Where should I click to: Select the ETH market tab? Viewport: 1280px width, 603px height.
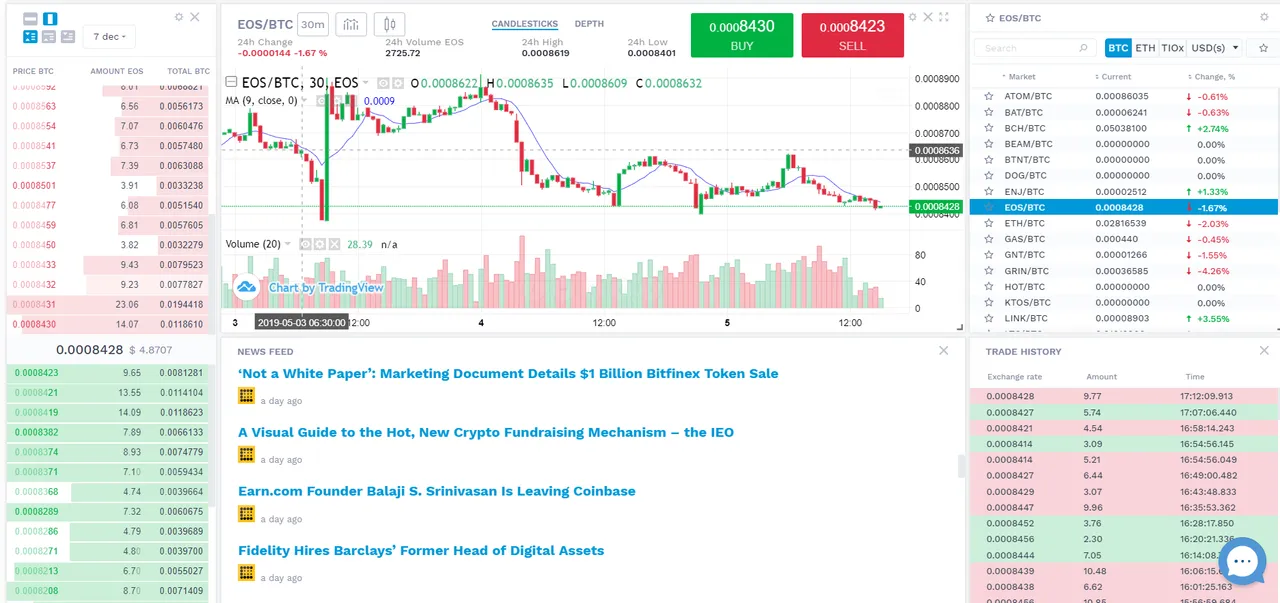(1145, 48)
